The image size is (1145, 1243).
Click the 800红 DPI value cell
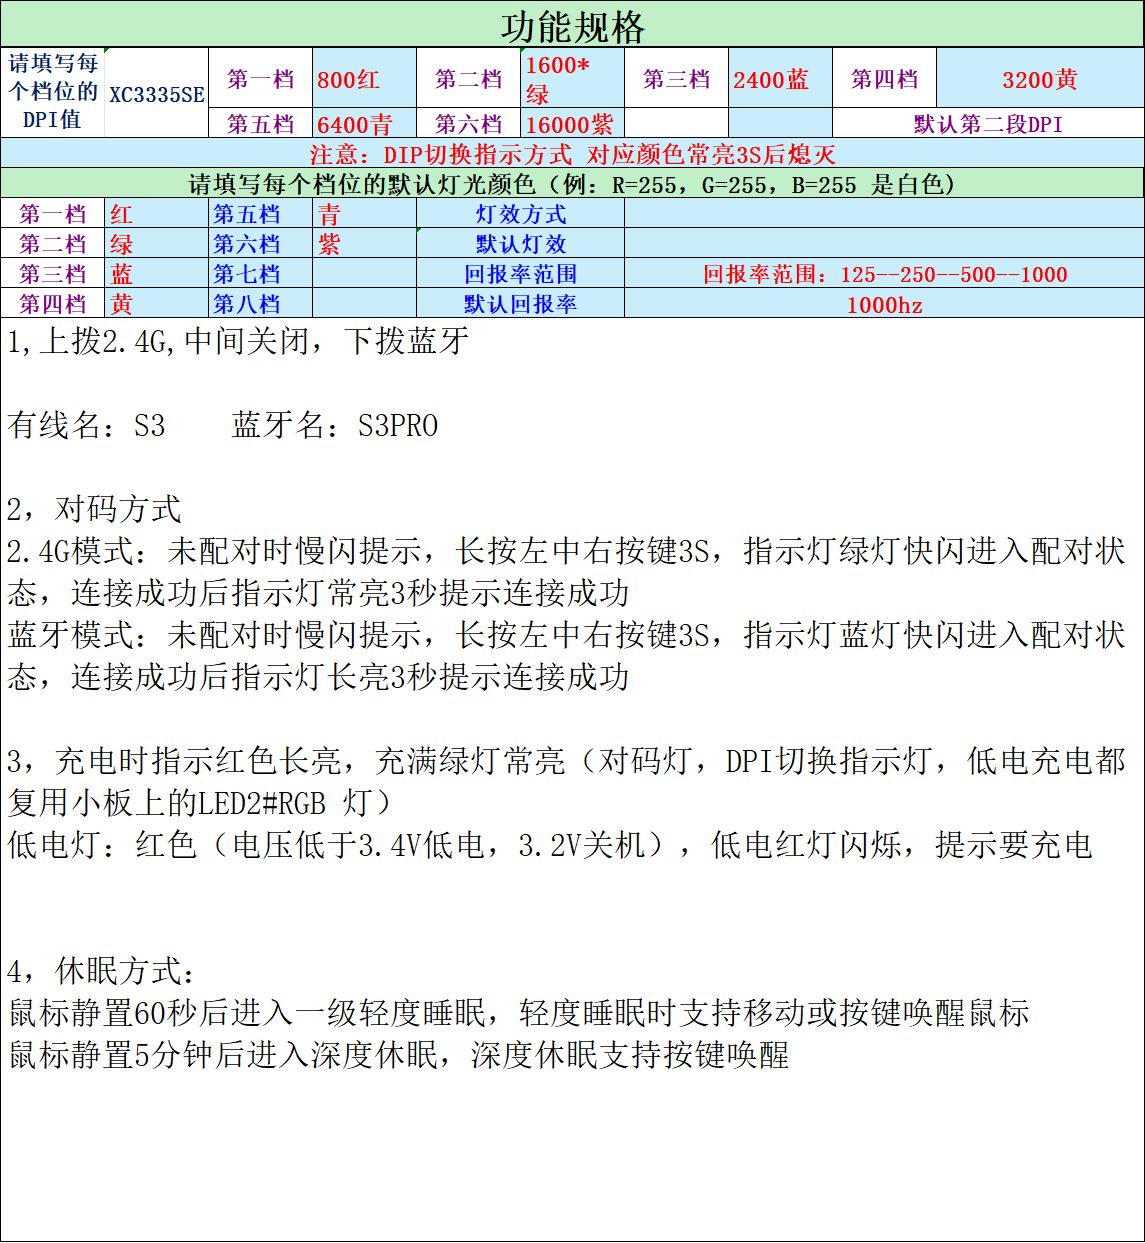(364, 78)
